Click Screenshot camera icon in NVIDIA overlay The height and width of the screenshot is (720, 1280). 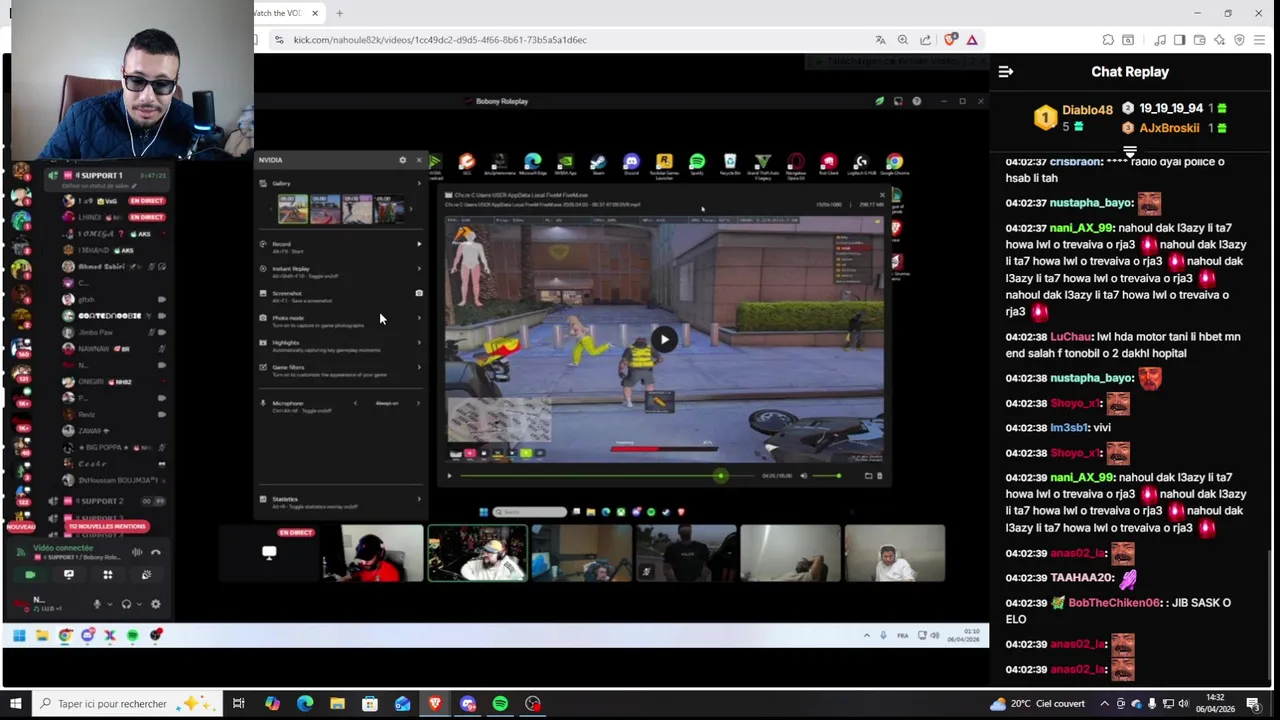[419, 293]
